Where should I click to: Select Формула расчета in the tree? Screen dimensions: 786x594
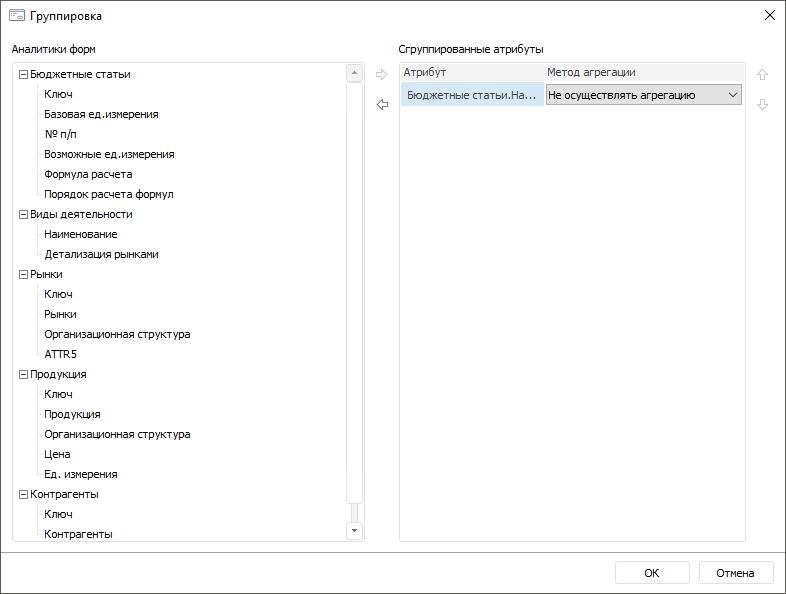pyautogui.click(x=88, y=174)
